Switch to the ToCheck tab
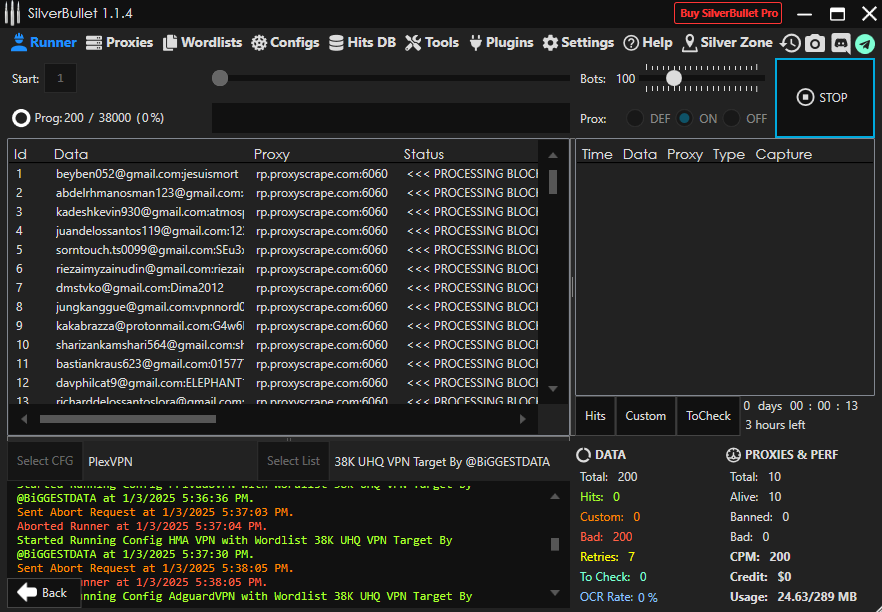 [708, 416]
